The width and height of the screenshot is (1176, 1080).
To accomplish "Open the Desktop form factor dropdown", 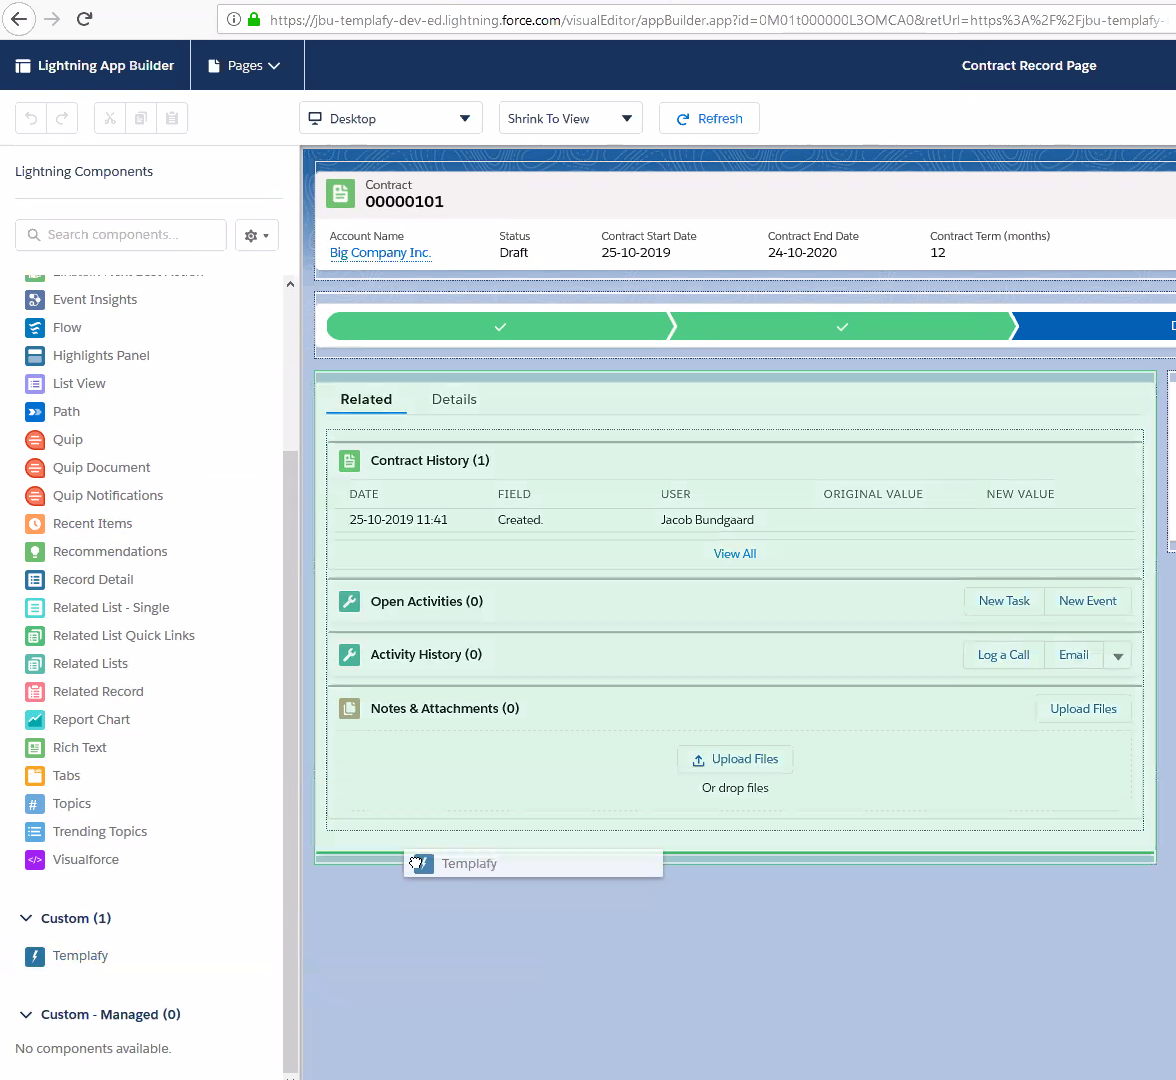I will coord(391,118).
